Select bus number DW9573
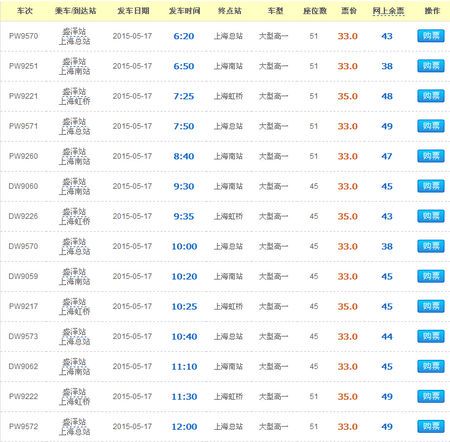The width and height of the screenshot is (450, 442). point(23,336)
